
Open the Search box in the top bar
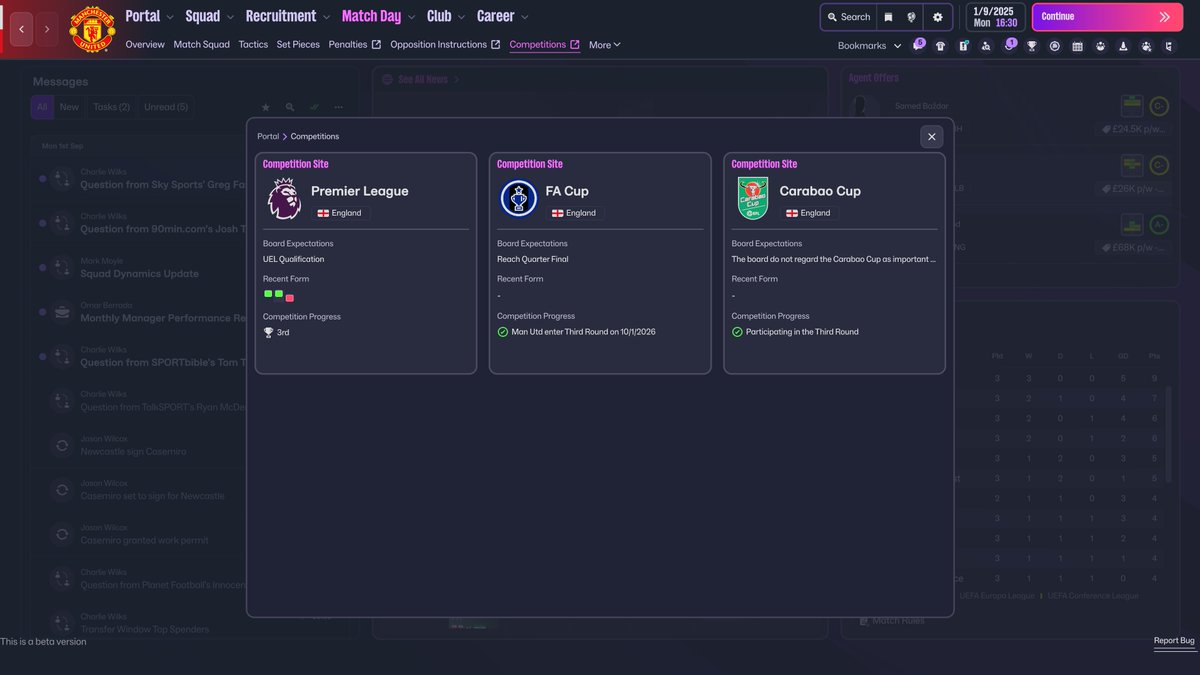pyautogui.click(x=849, y=17)
